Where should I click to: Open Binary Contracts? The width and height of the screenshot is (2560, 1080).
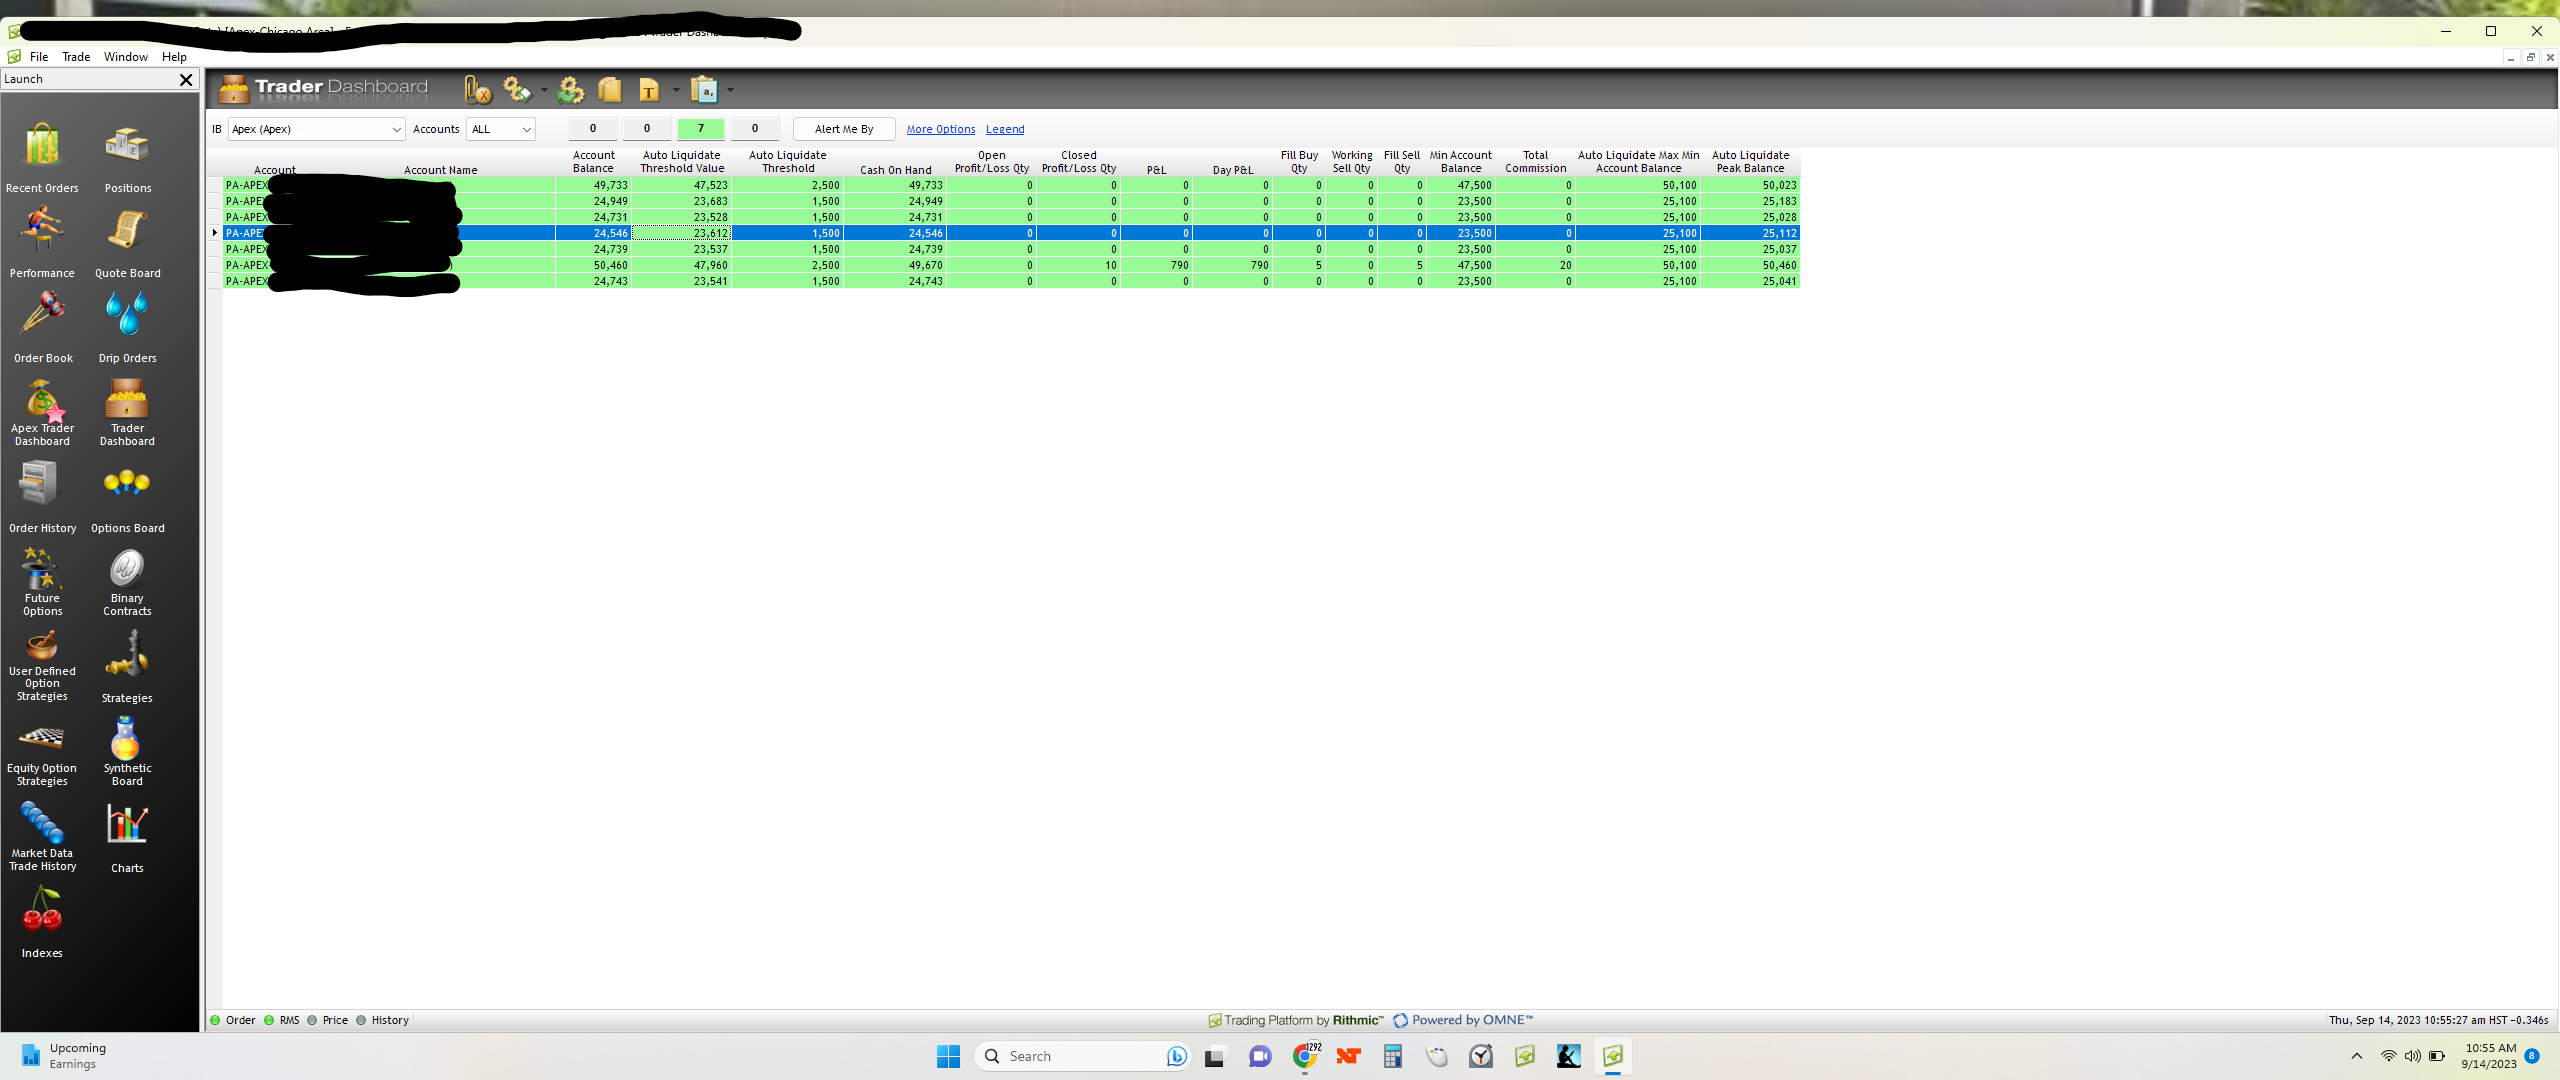128,583
